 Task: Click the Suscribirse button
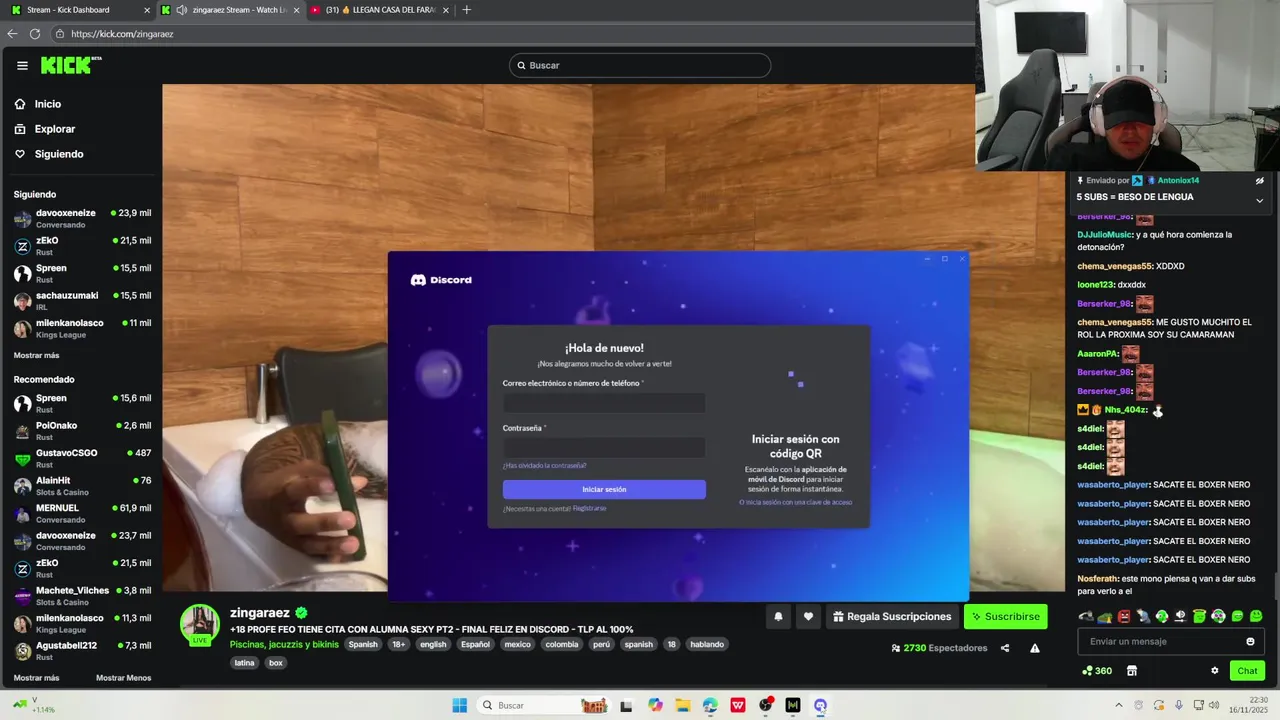click(x=1005, y=617)
